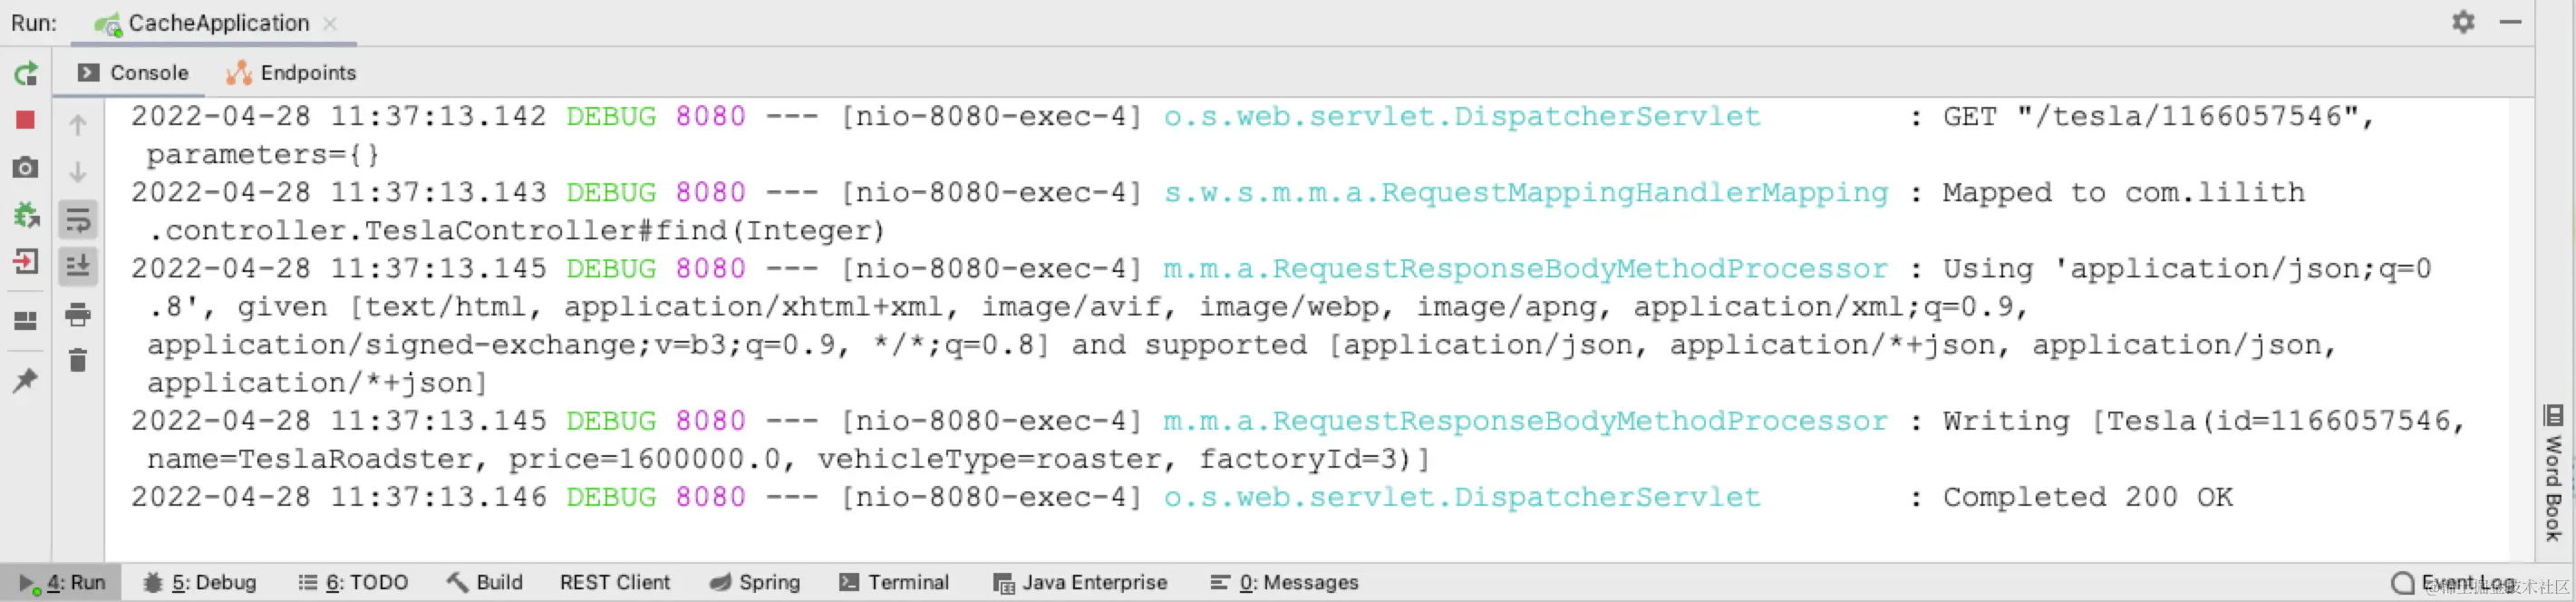Open the layout restore icon in the left strip
Viewport: 2576px width, 602px height.
(26, 320)
